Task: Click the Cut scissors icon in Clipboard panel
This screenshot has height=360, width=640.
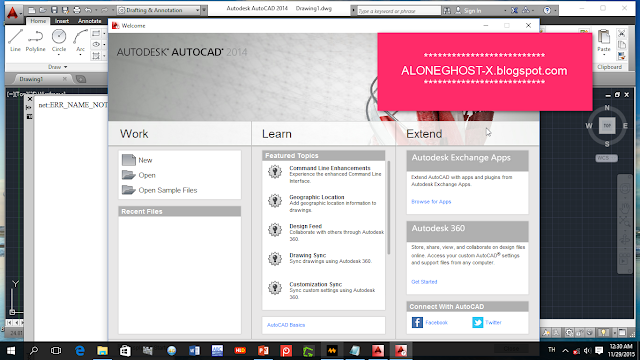Action: pos(622,33)
